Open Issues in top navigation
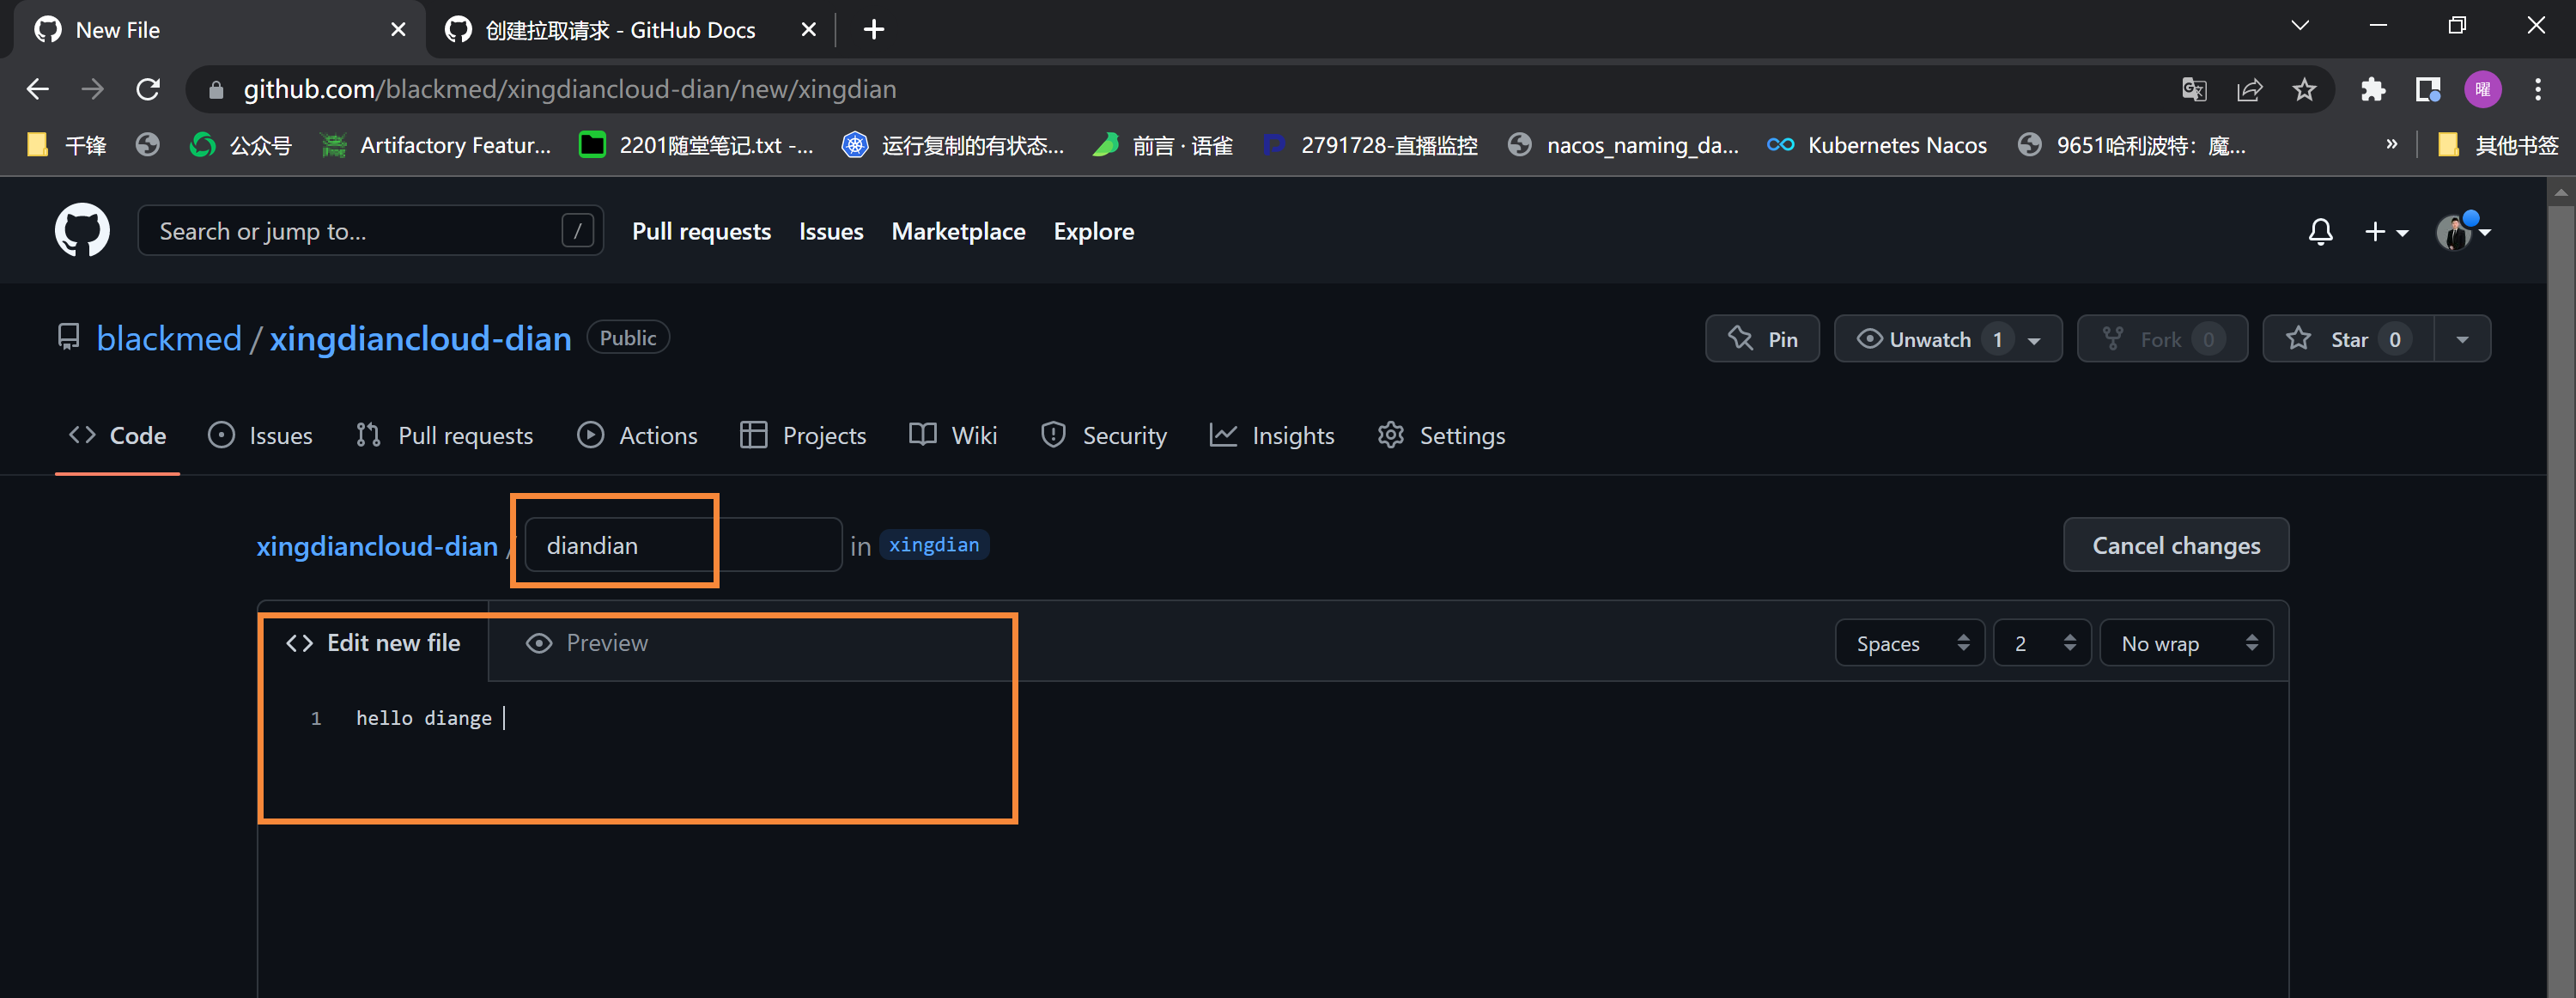The width and height of the screenshot is (2576, 998). coord(831,231)
